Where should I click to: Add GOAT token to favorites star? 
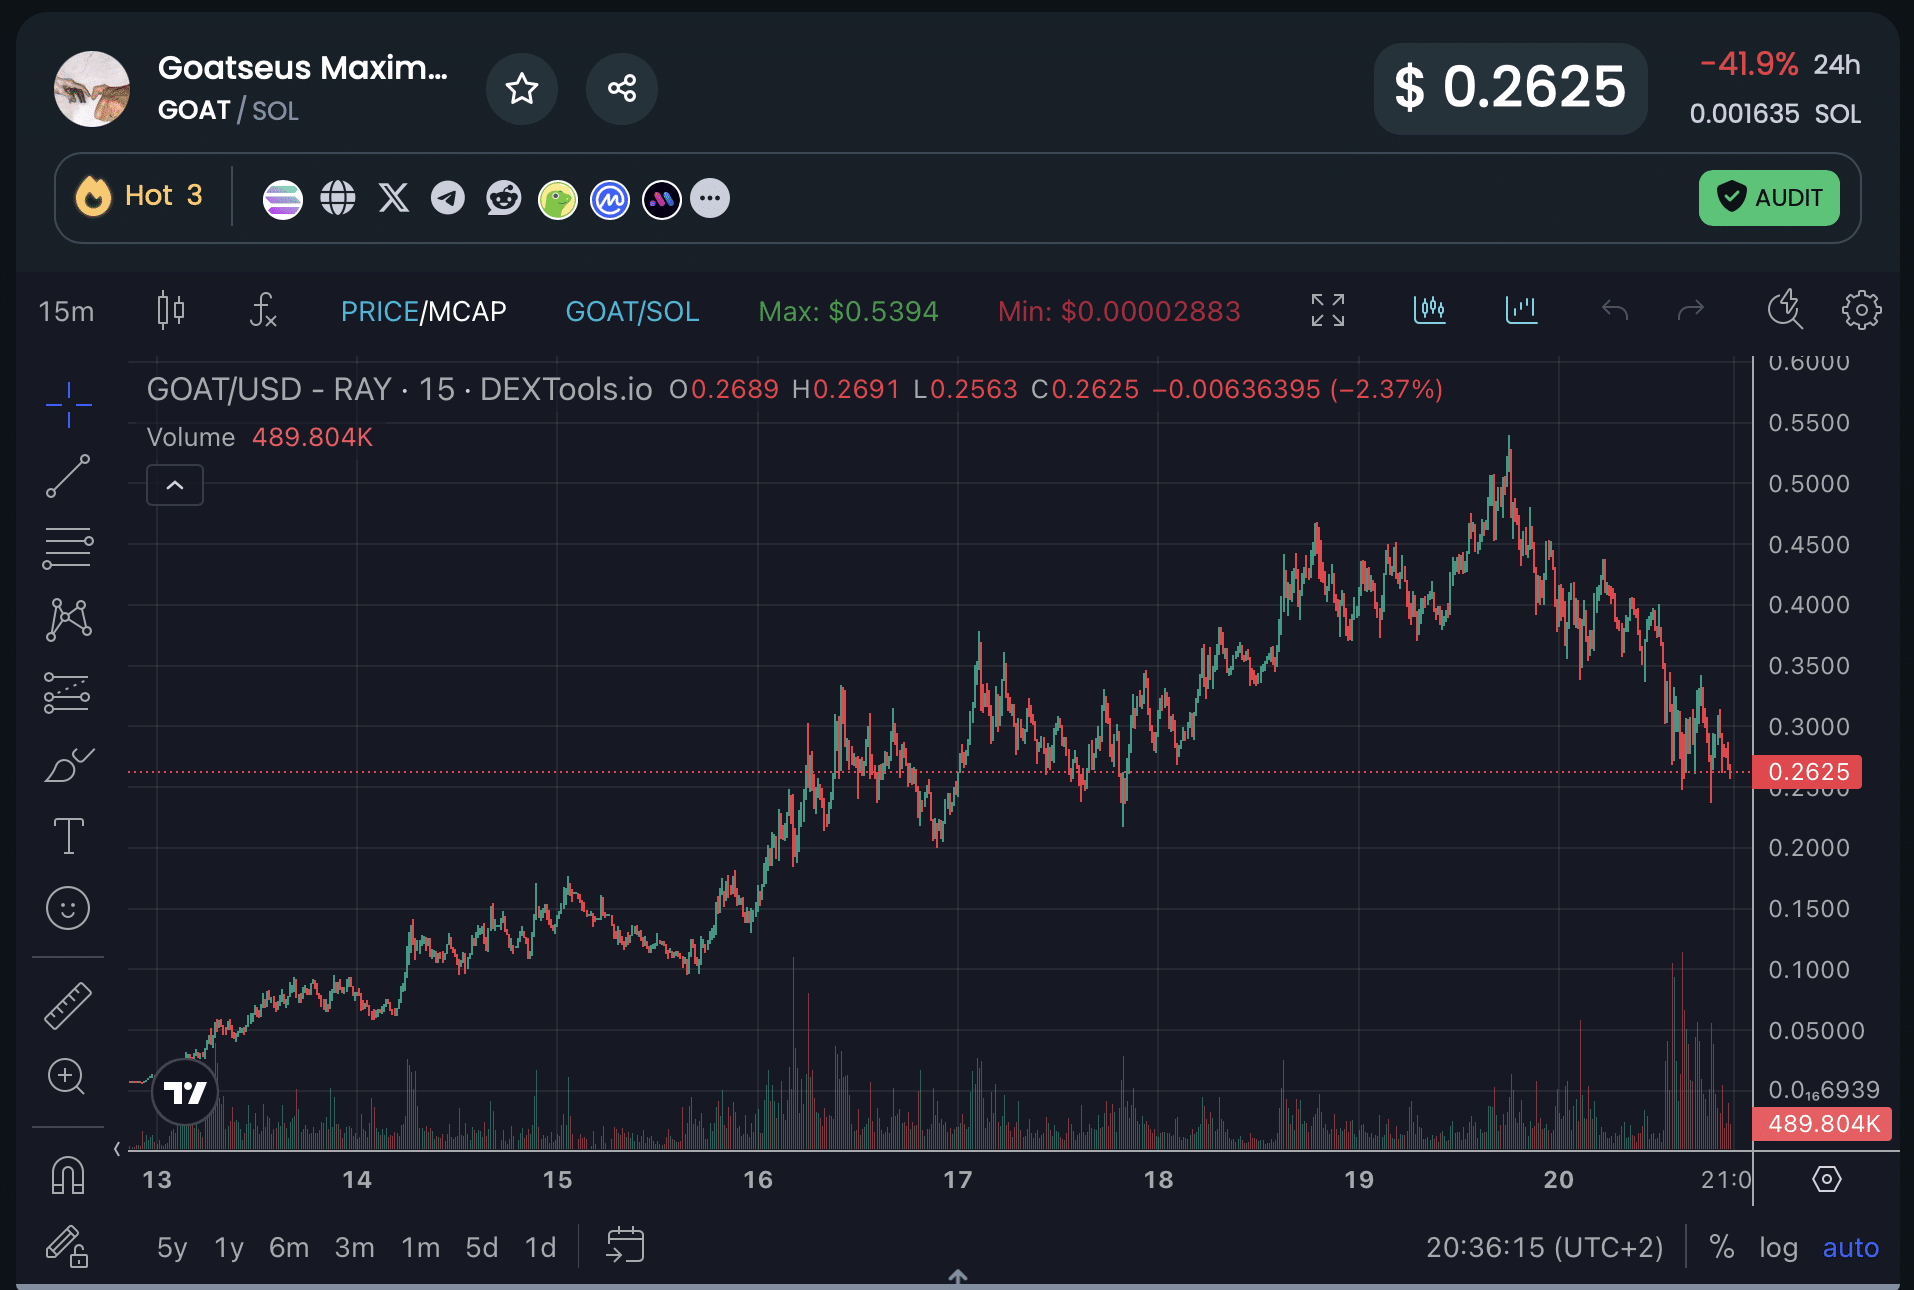[522, 89]
